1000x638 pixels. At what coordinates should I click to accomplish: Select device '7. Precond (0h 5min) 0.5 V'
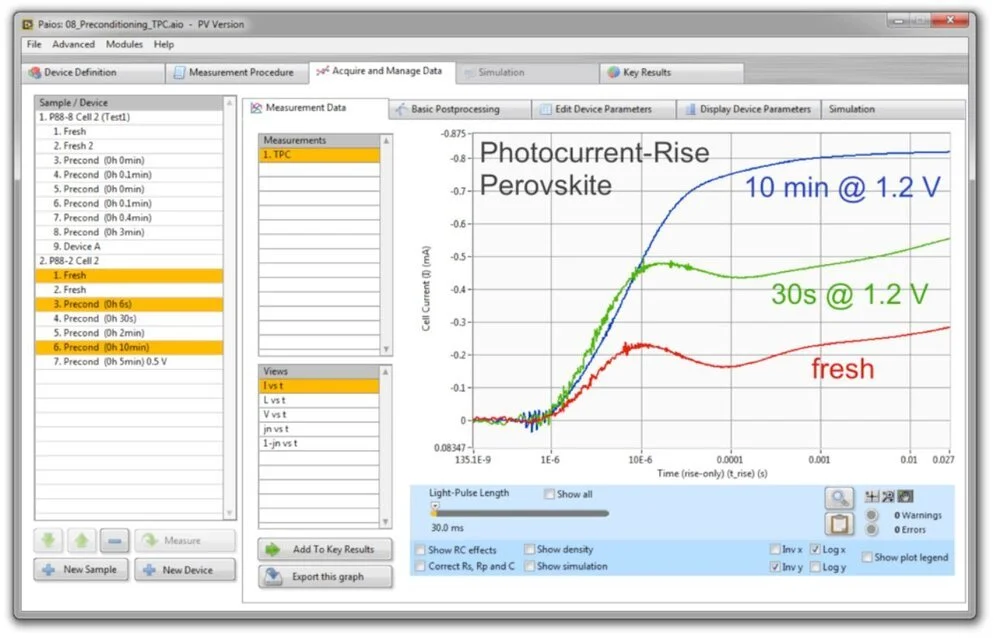pyautogui.click(x=129, y=361)
